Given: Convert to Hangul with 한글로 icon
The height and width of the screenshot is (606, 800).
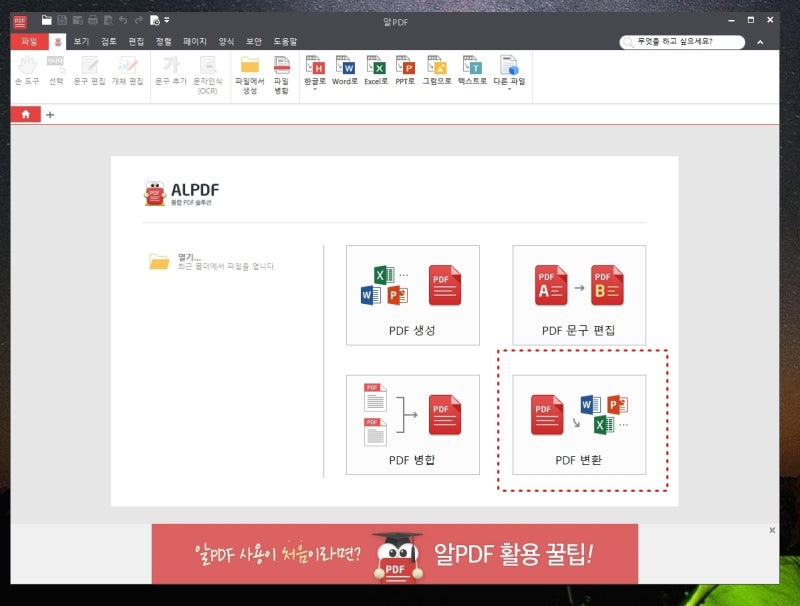Looking at the screenshot, I should 315,70.
